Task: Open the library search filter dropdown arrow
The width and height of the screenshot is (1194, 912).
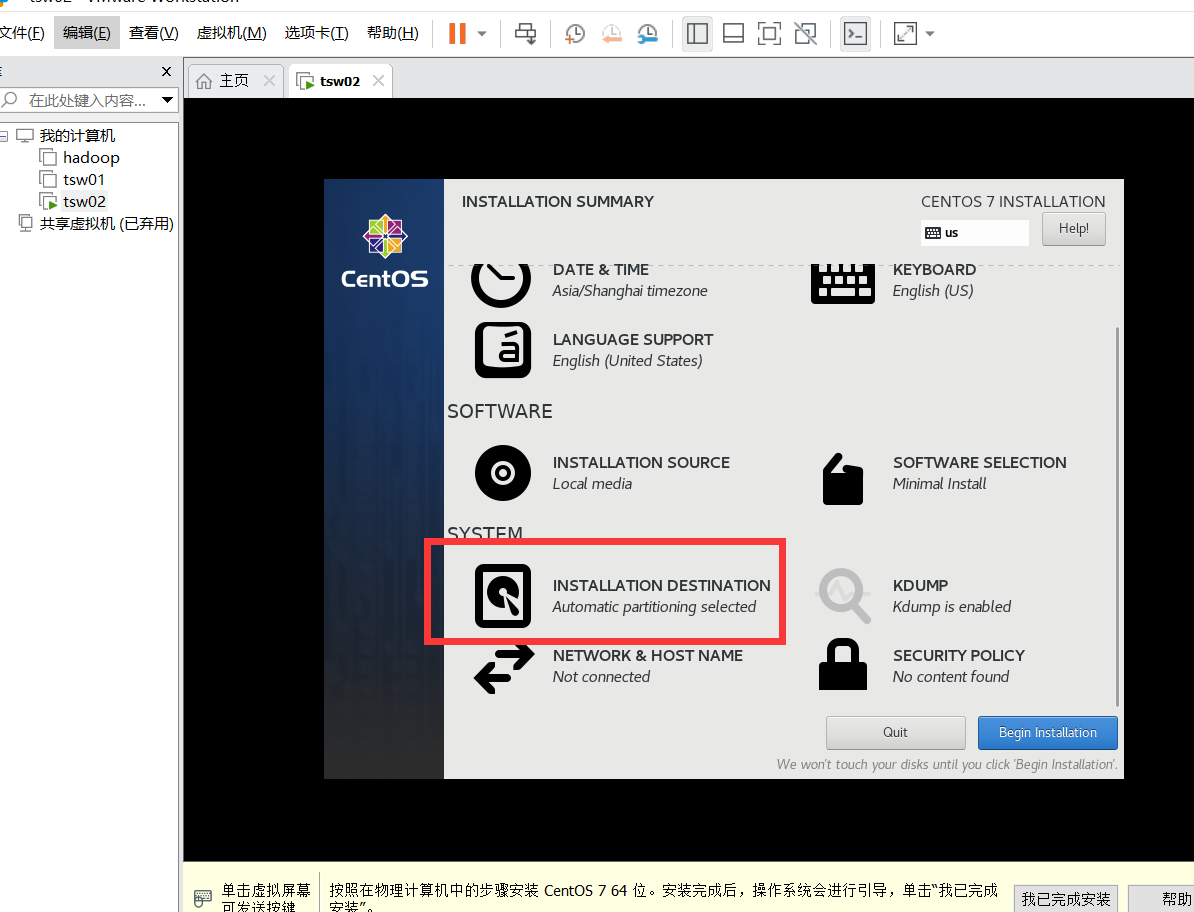Action: pyautogui.click(x=168, y=100)
